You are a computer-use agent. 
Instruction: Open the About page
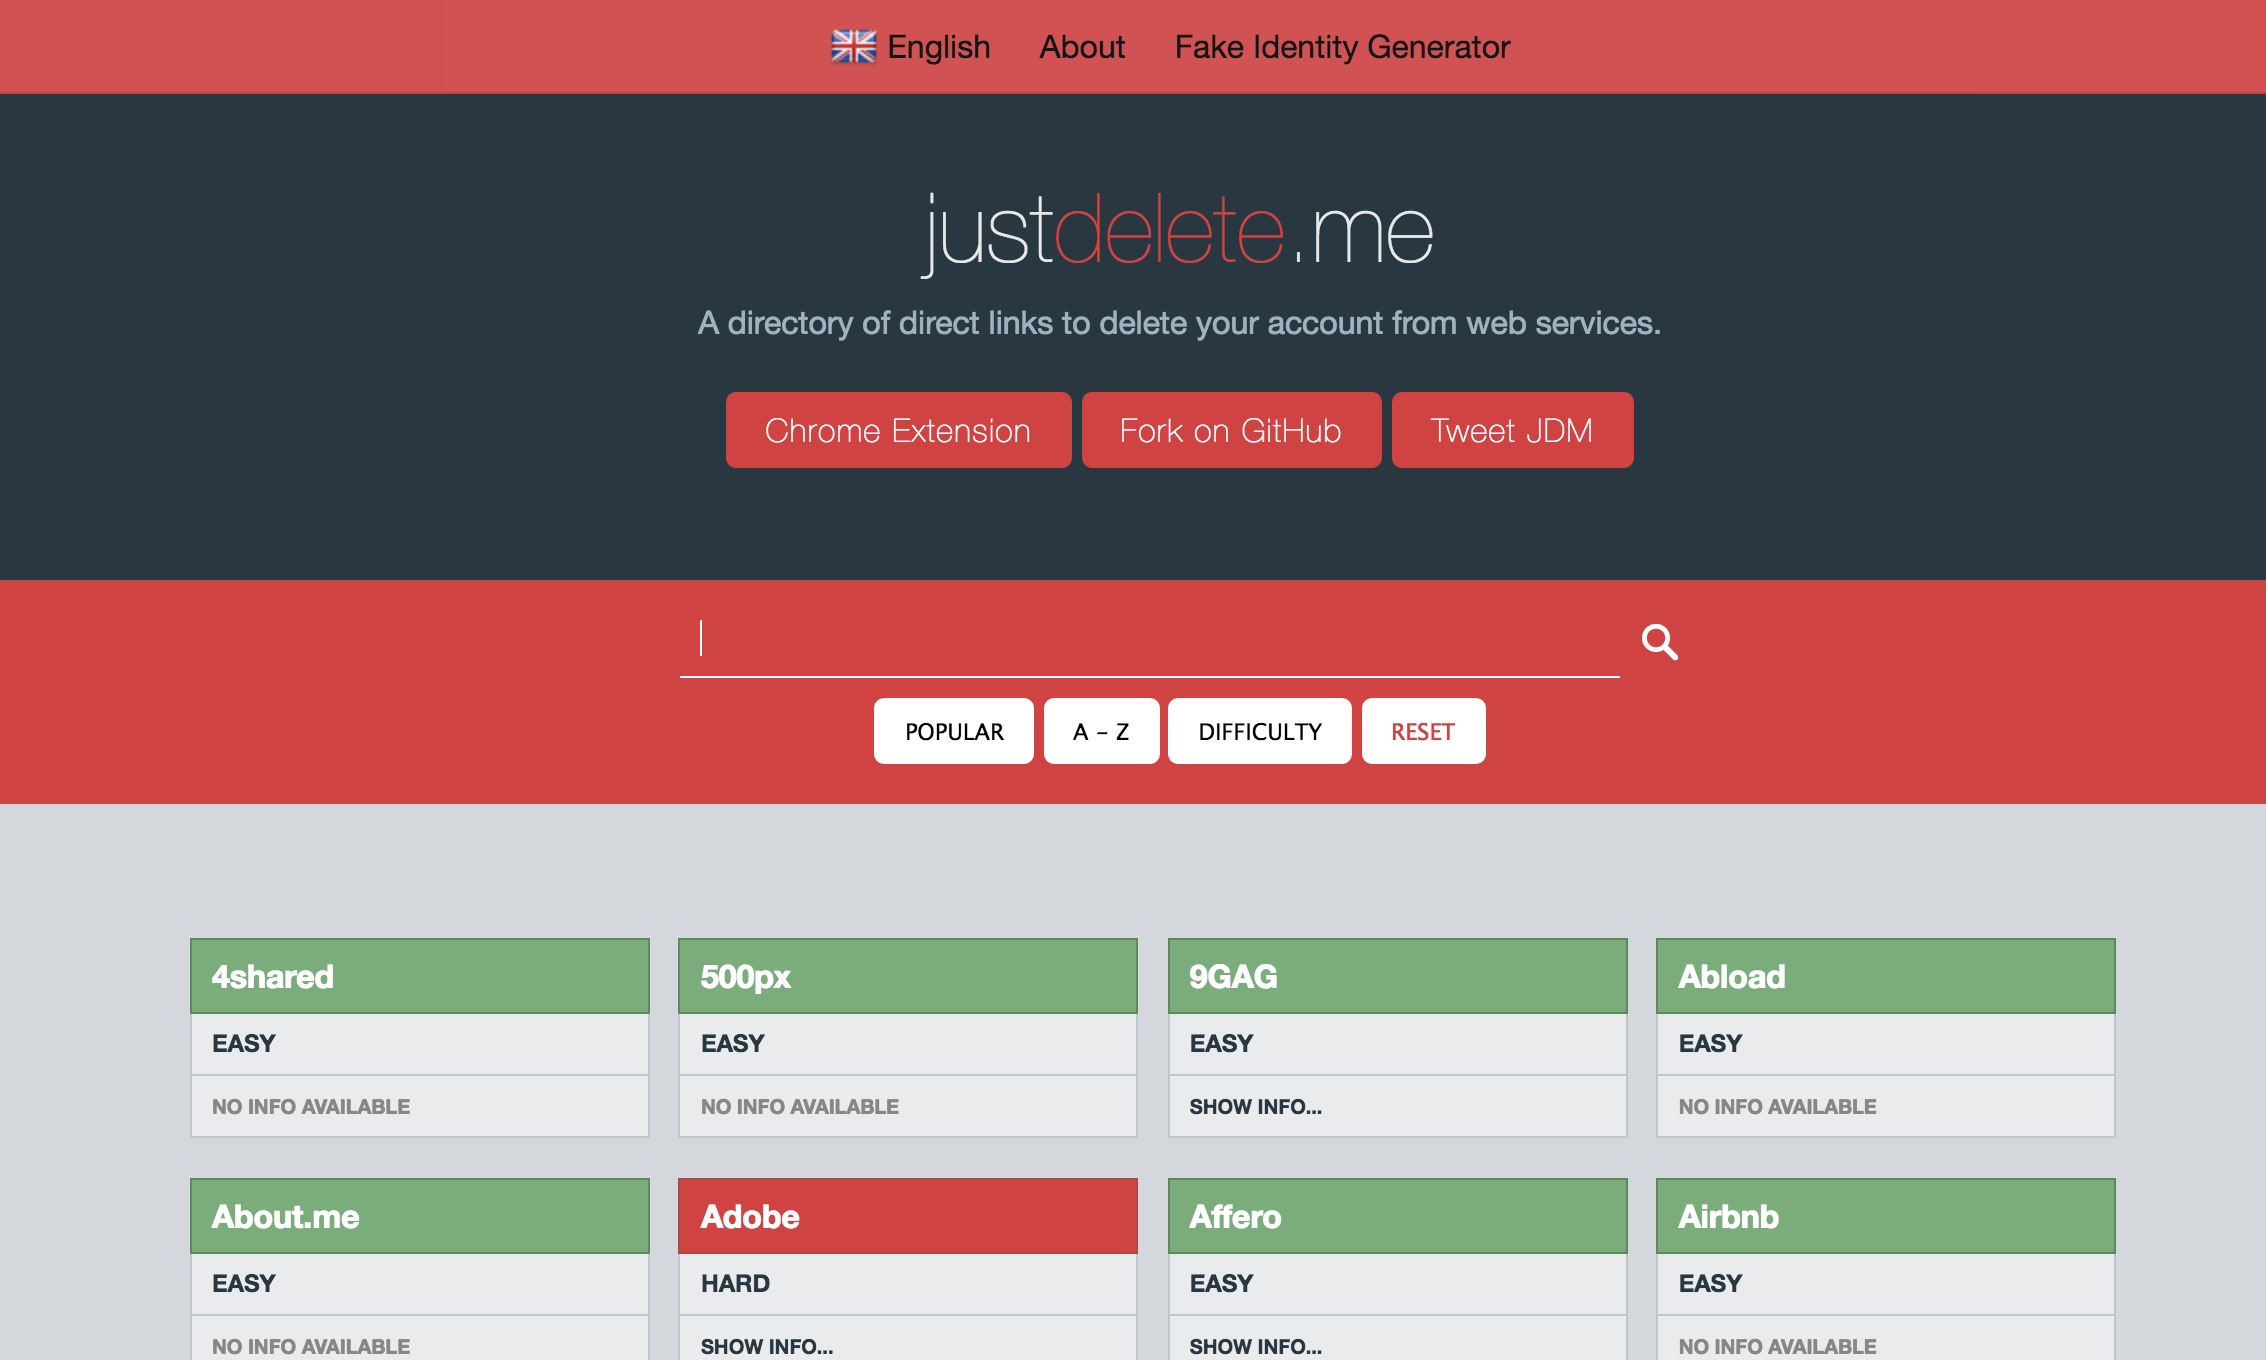pos(1082,46)
